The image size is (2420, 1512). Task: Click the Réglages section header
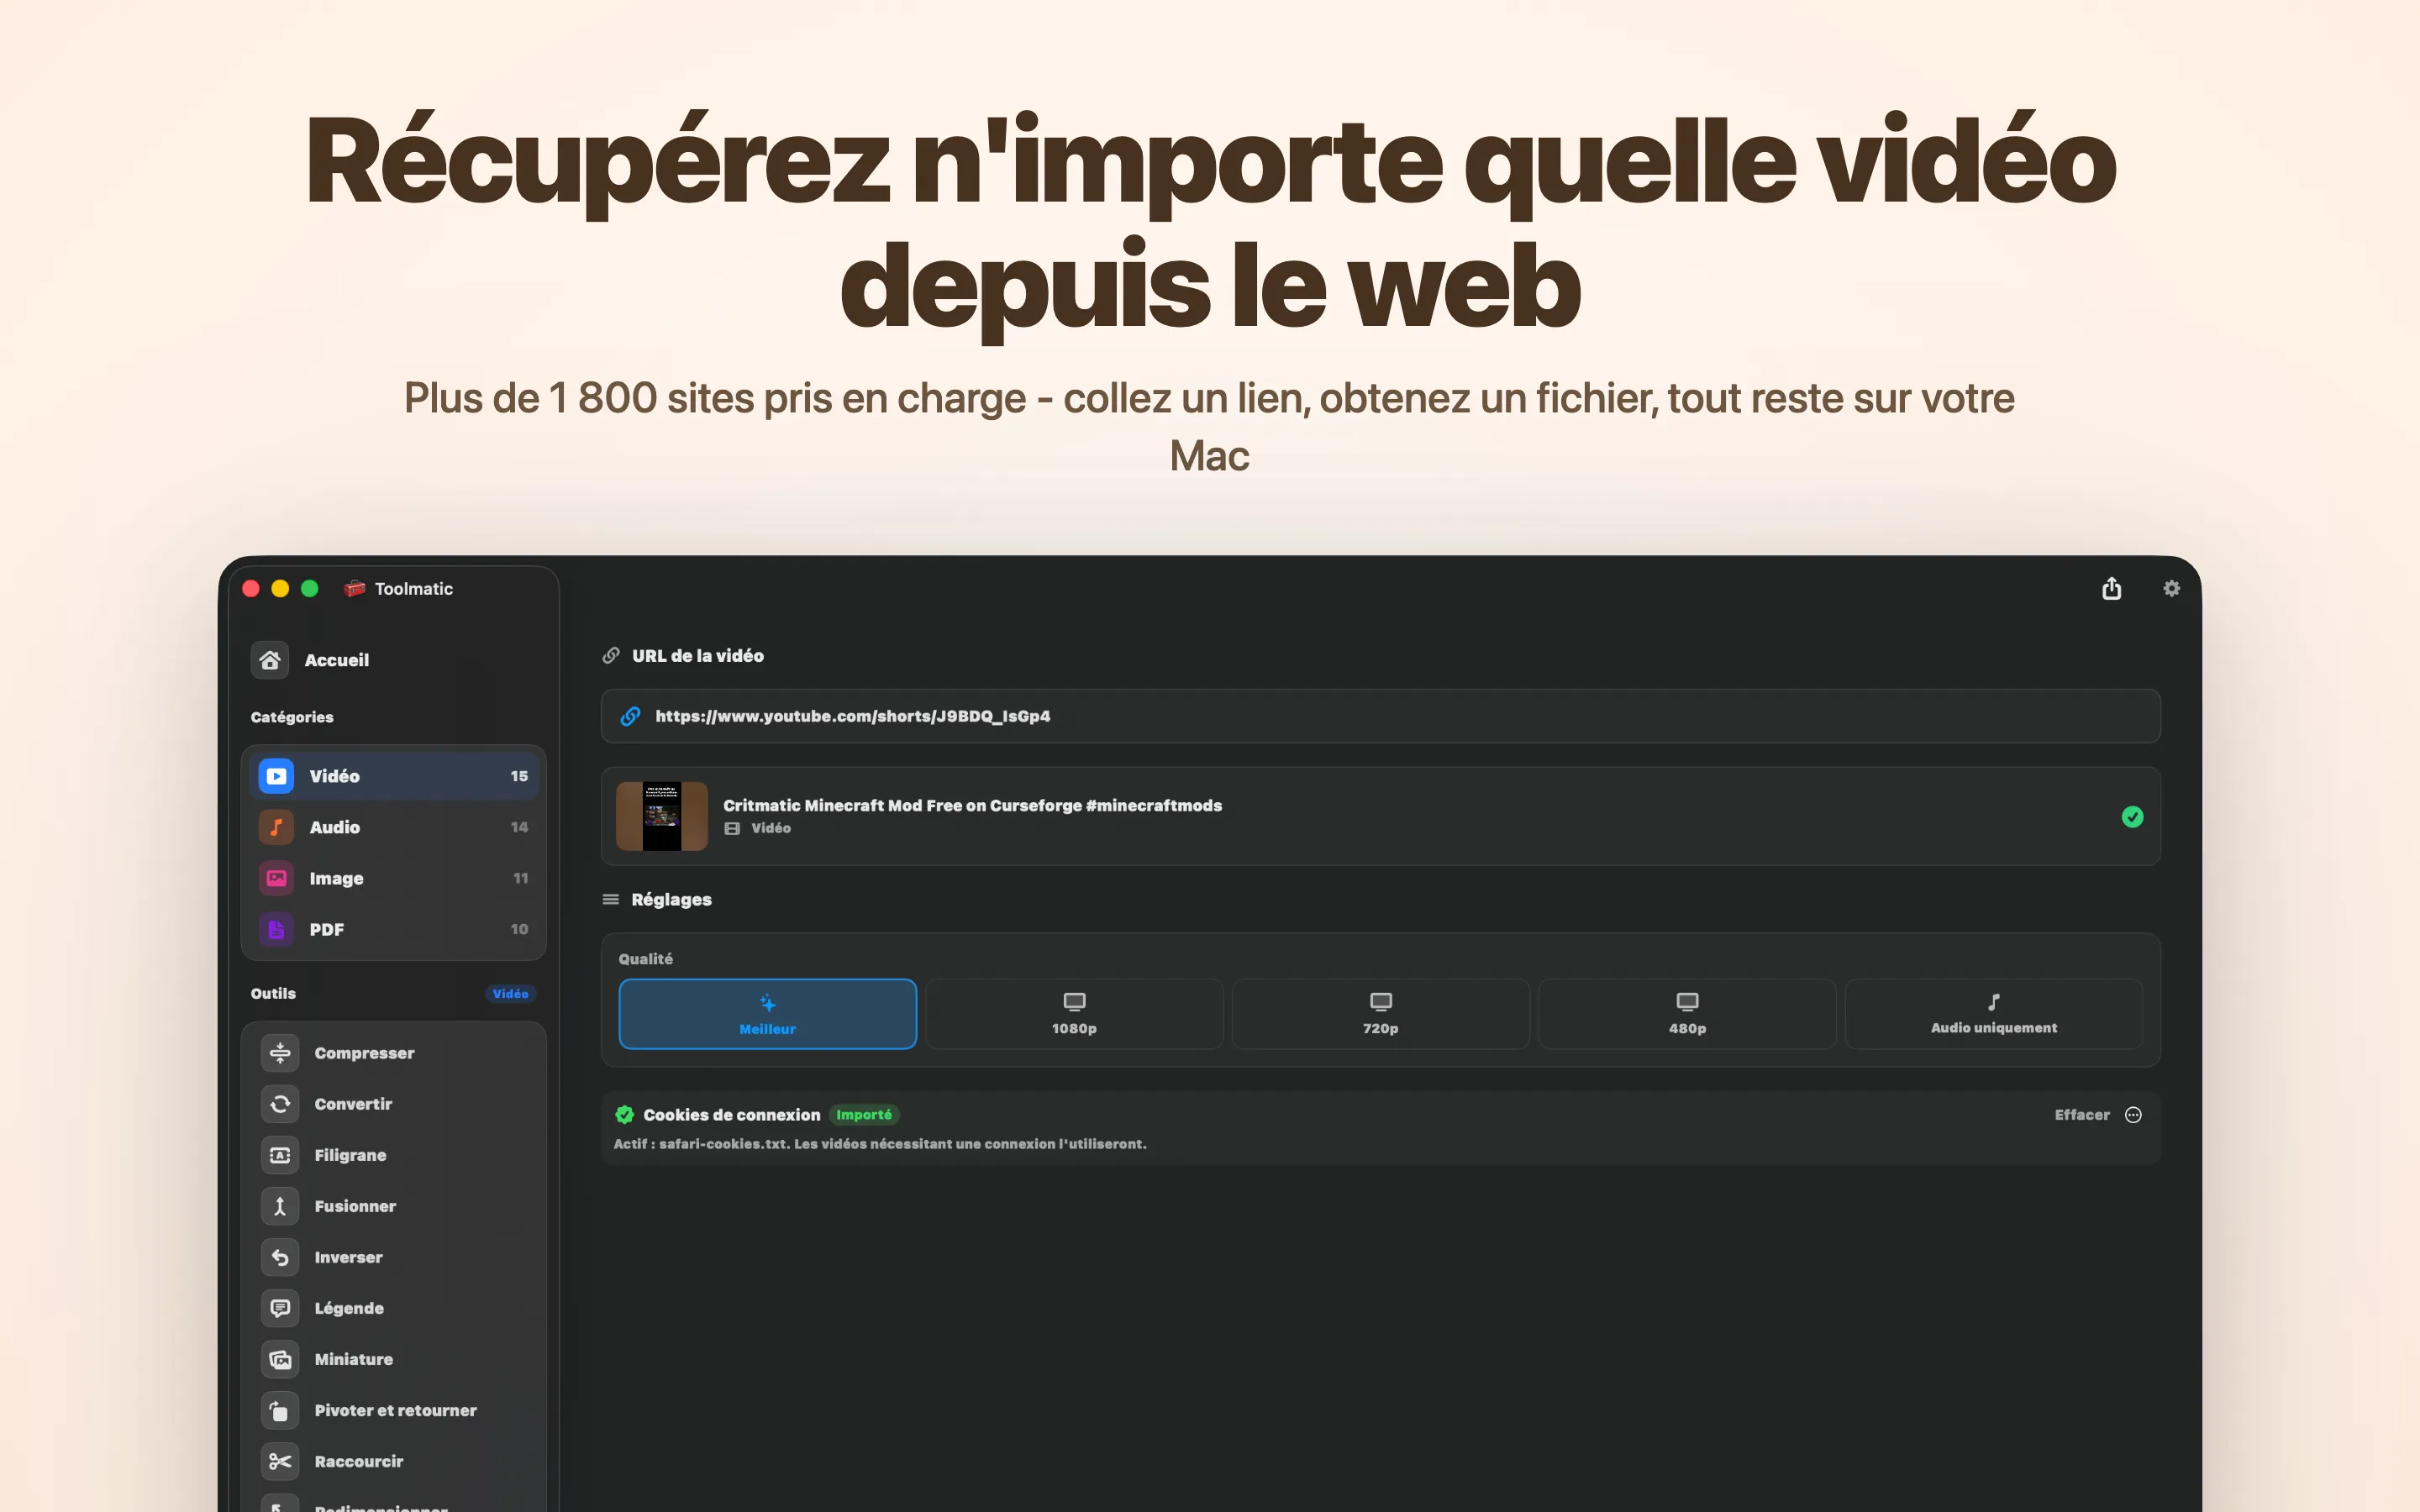point(671,899)
